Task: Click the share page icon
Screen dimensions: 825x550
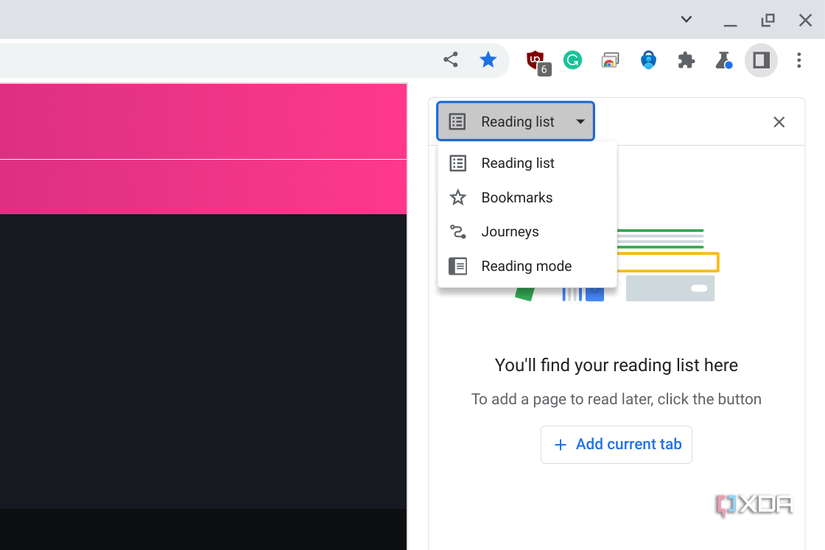Action: coord(450,59)
